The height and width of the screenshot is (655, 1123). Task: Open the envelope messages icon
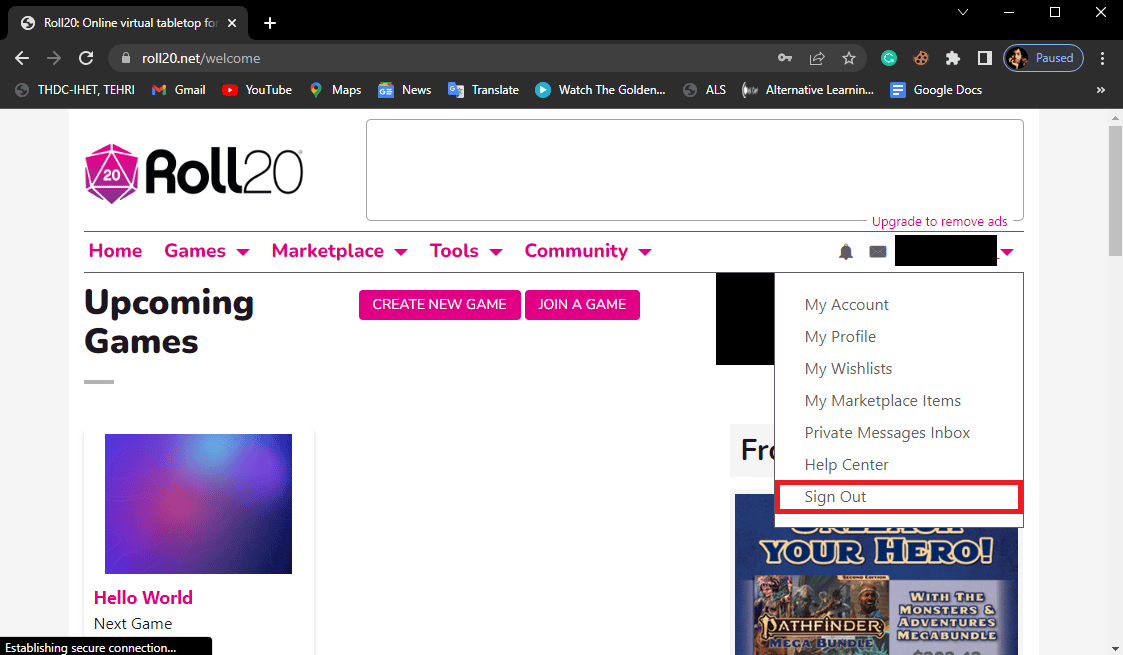[x=877, y=251]
